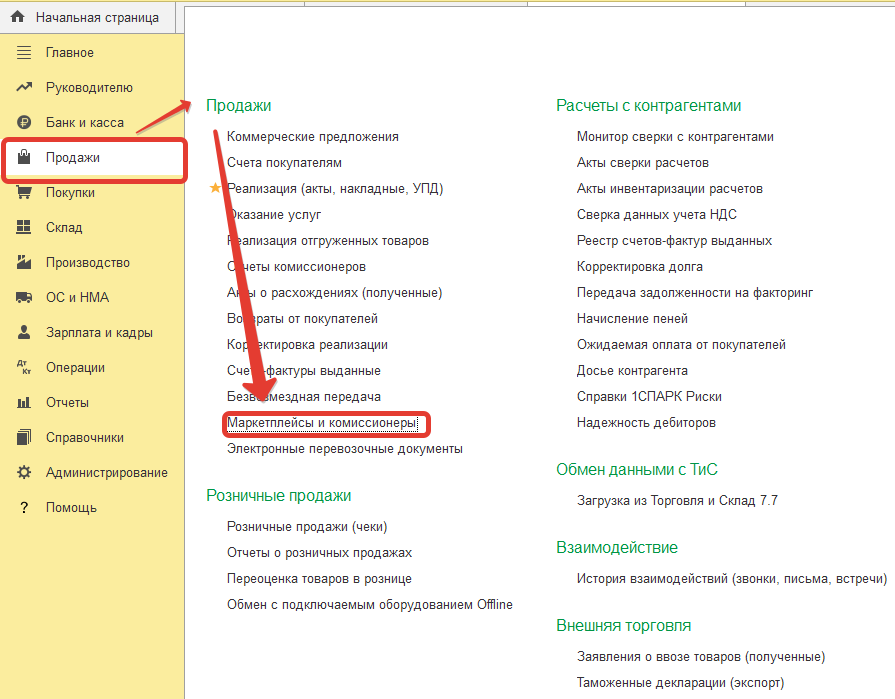Click the ОС и НМА truck icon
This screenshot has height=699, width=895.
click(x=24, y=298)
